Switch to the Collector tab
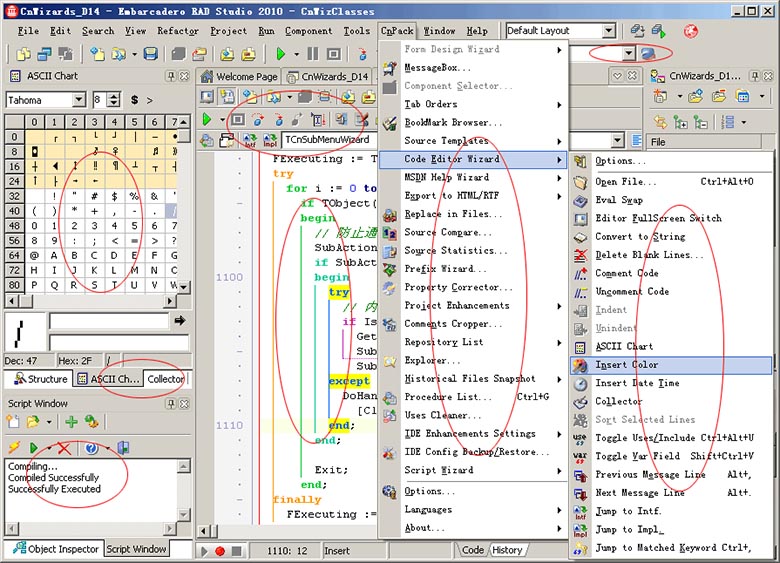 (x=165, y=379)
